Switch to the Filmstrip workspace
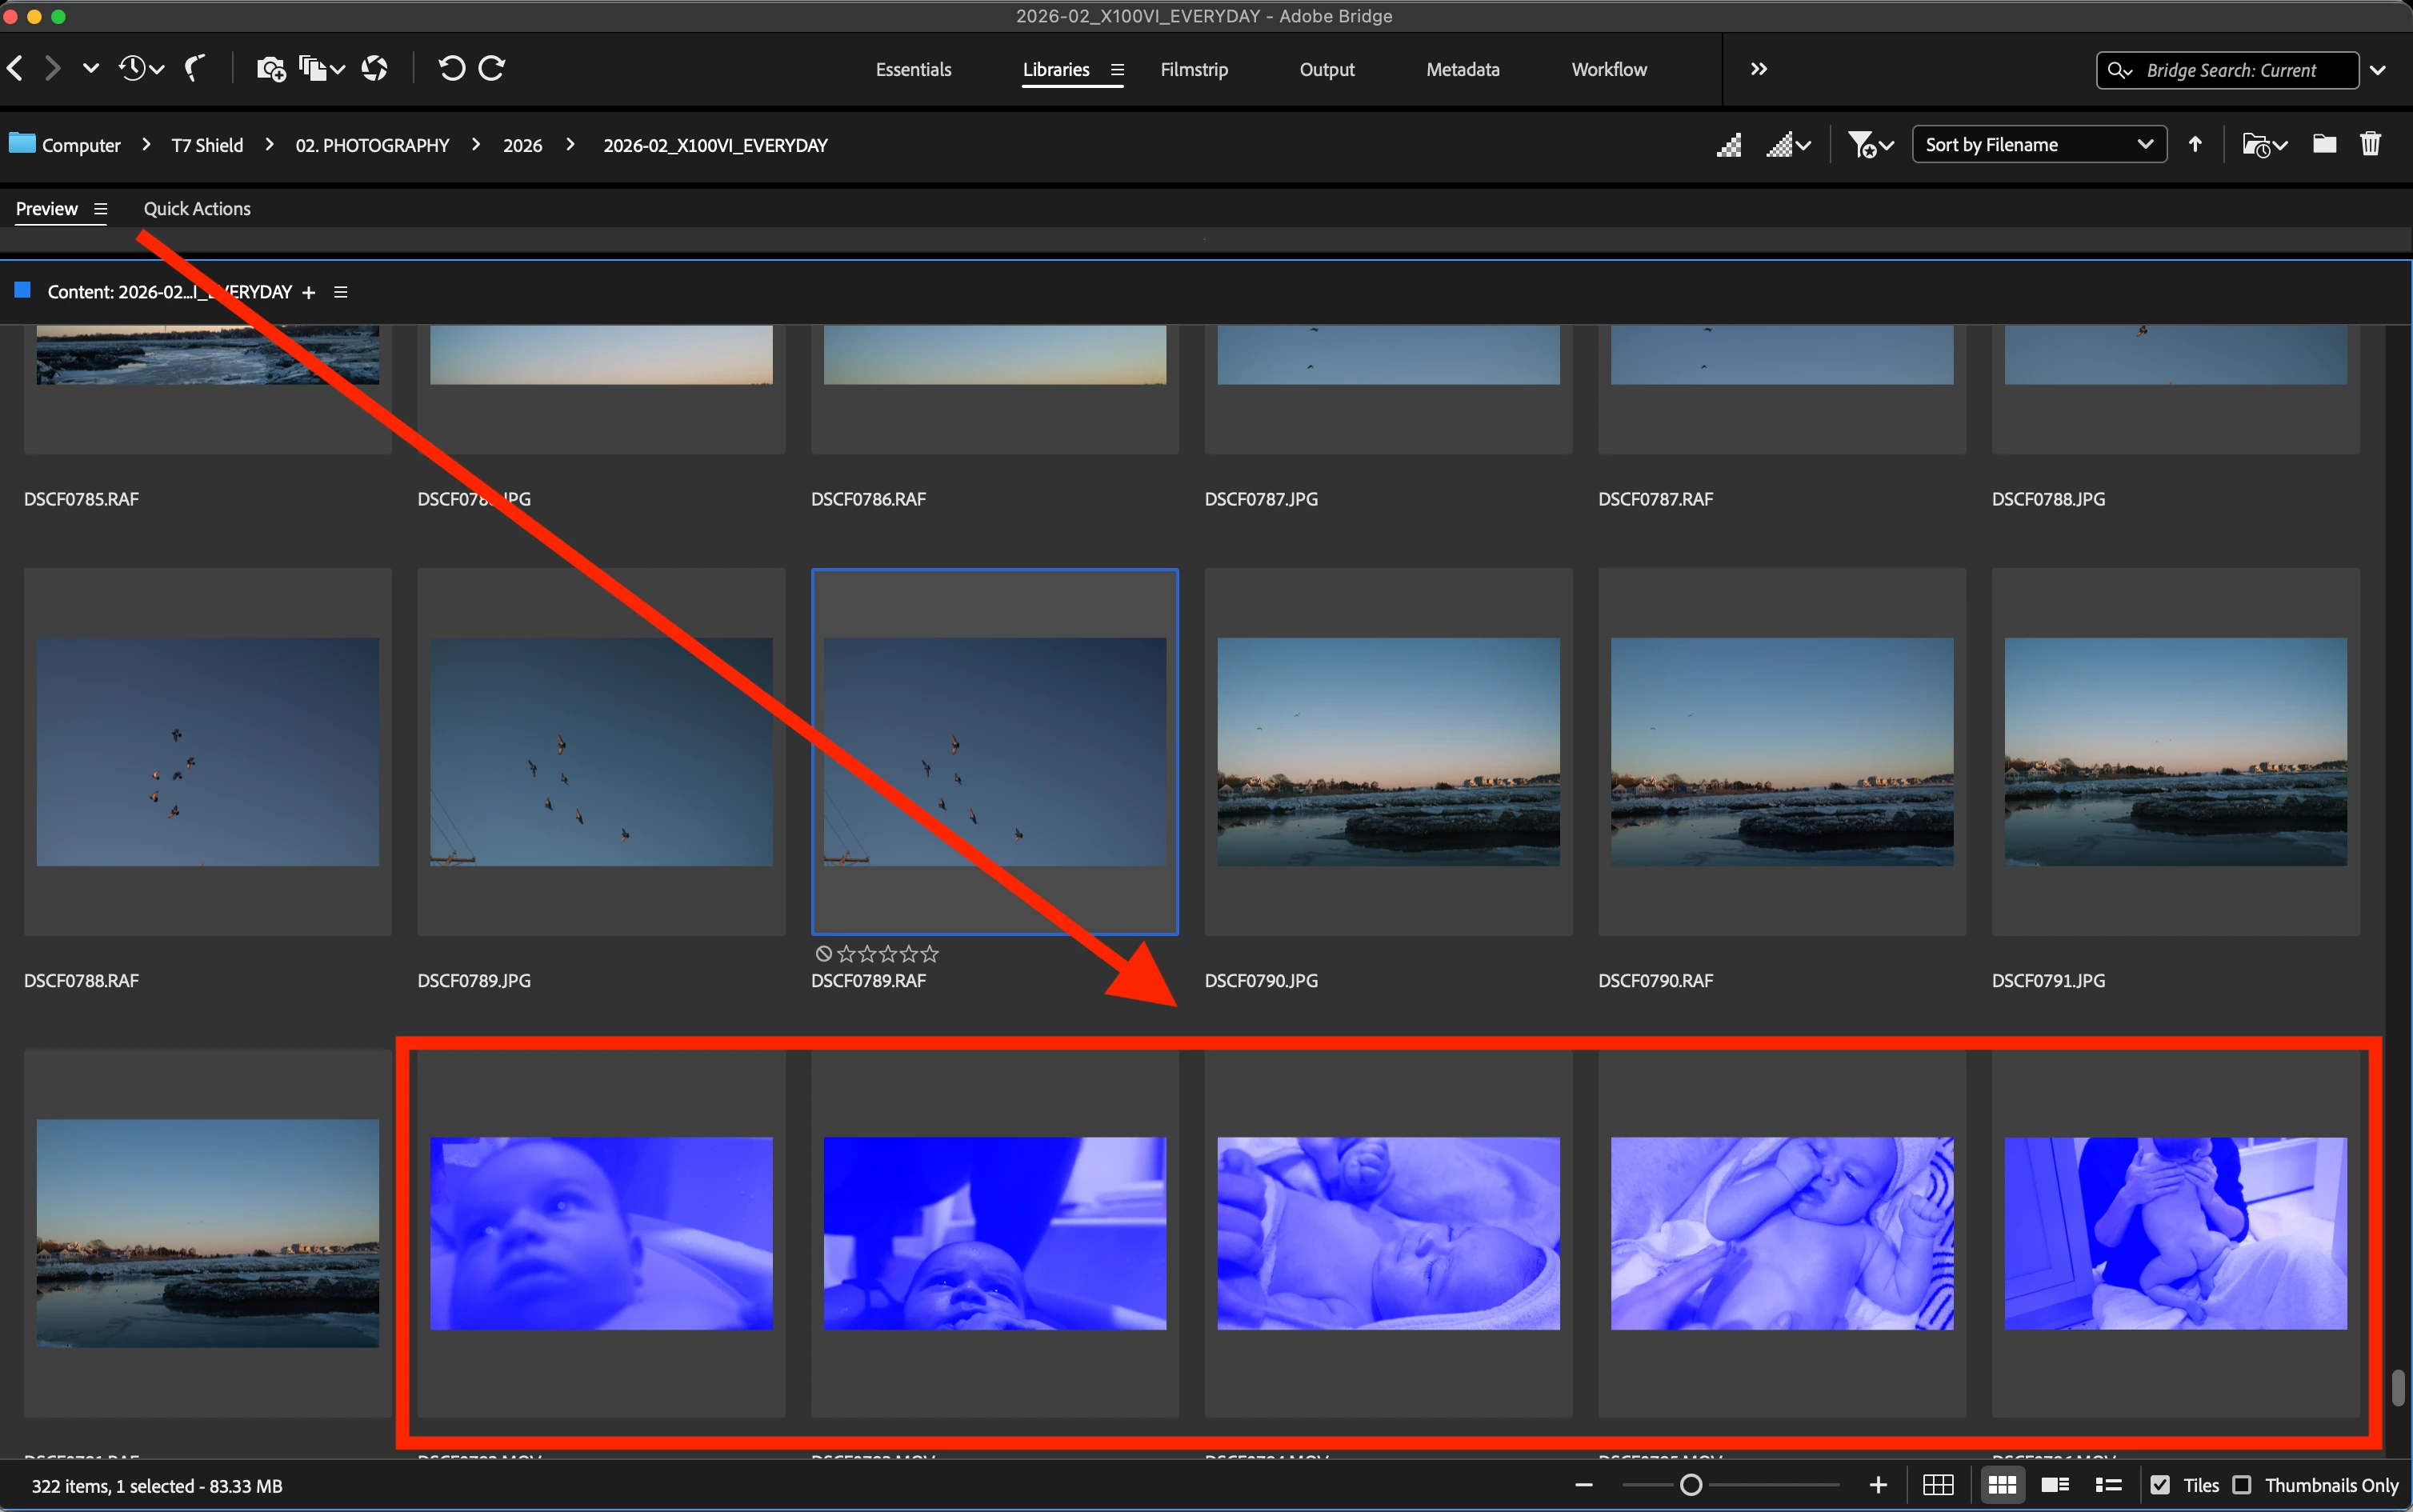 1194,69
